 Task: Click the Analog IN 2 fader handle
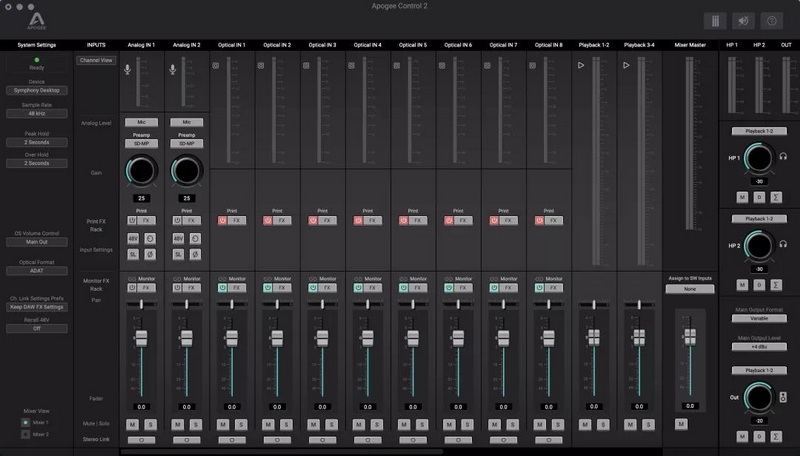(x=187, y=338)
